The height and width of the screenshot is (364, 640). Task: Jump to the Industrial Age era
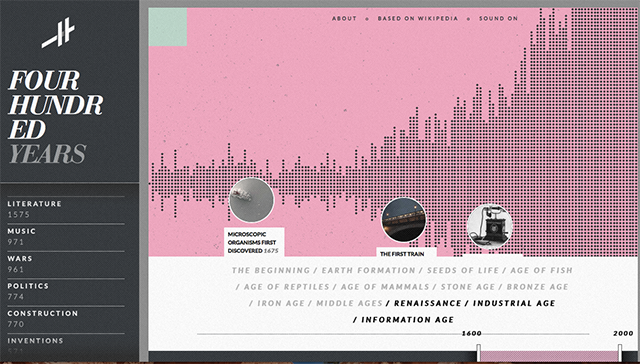coord(514,303)
